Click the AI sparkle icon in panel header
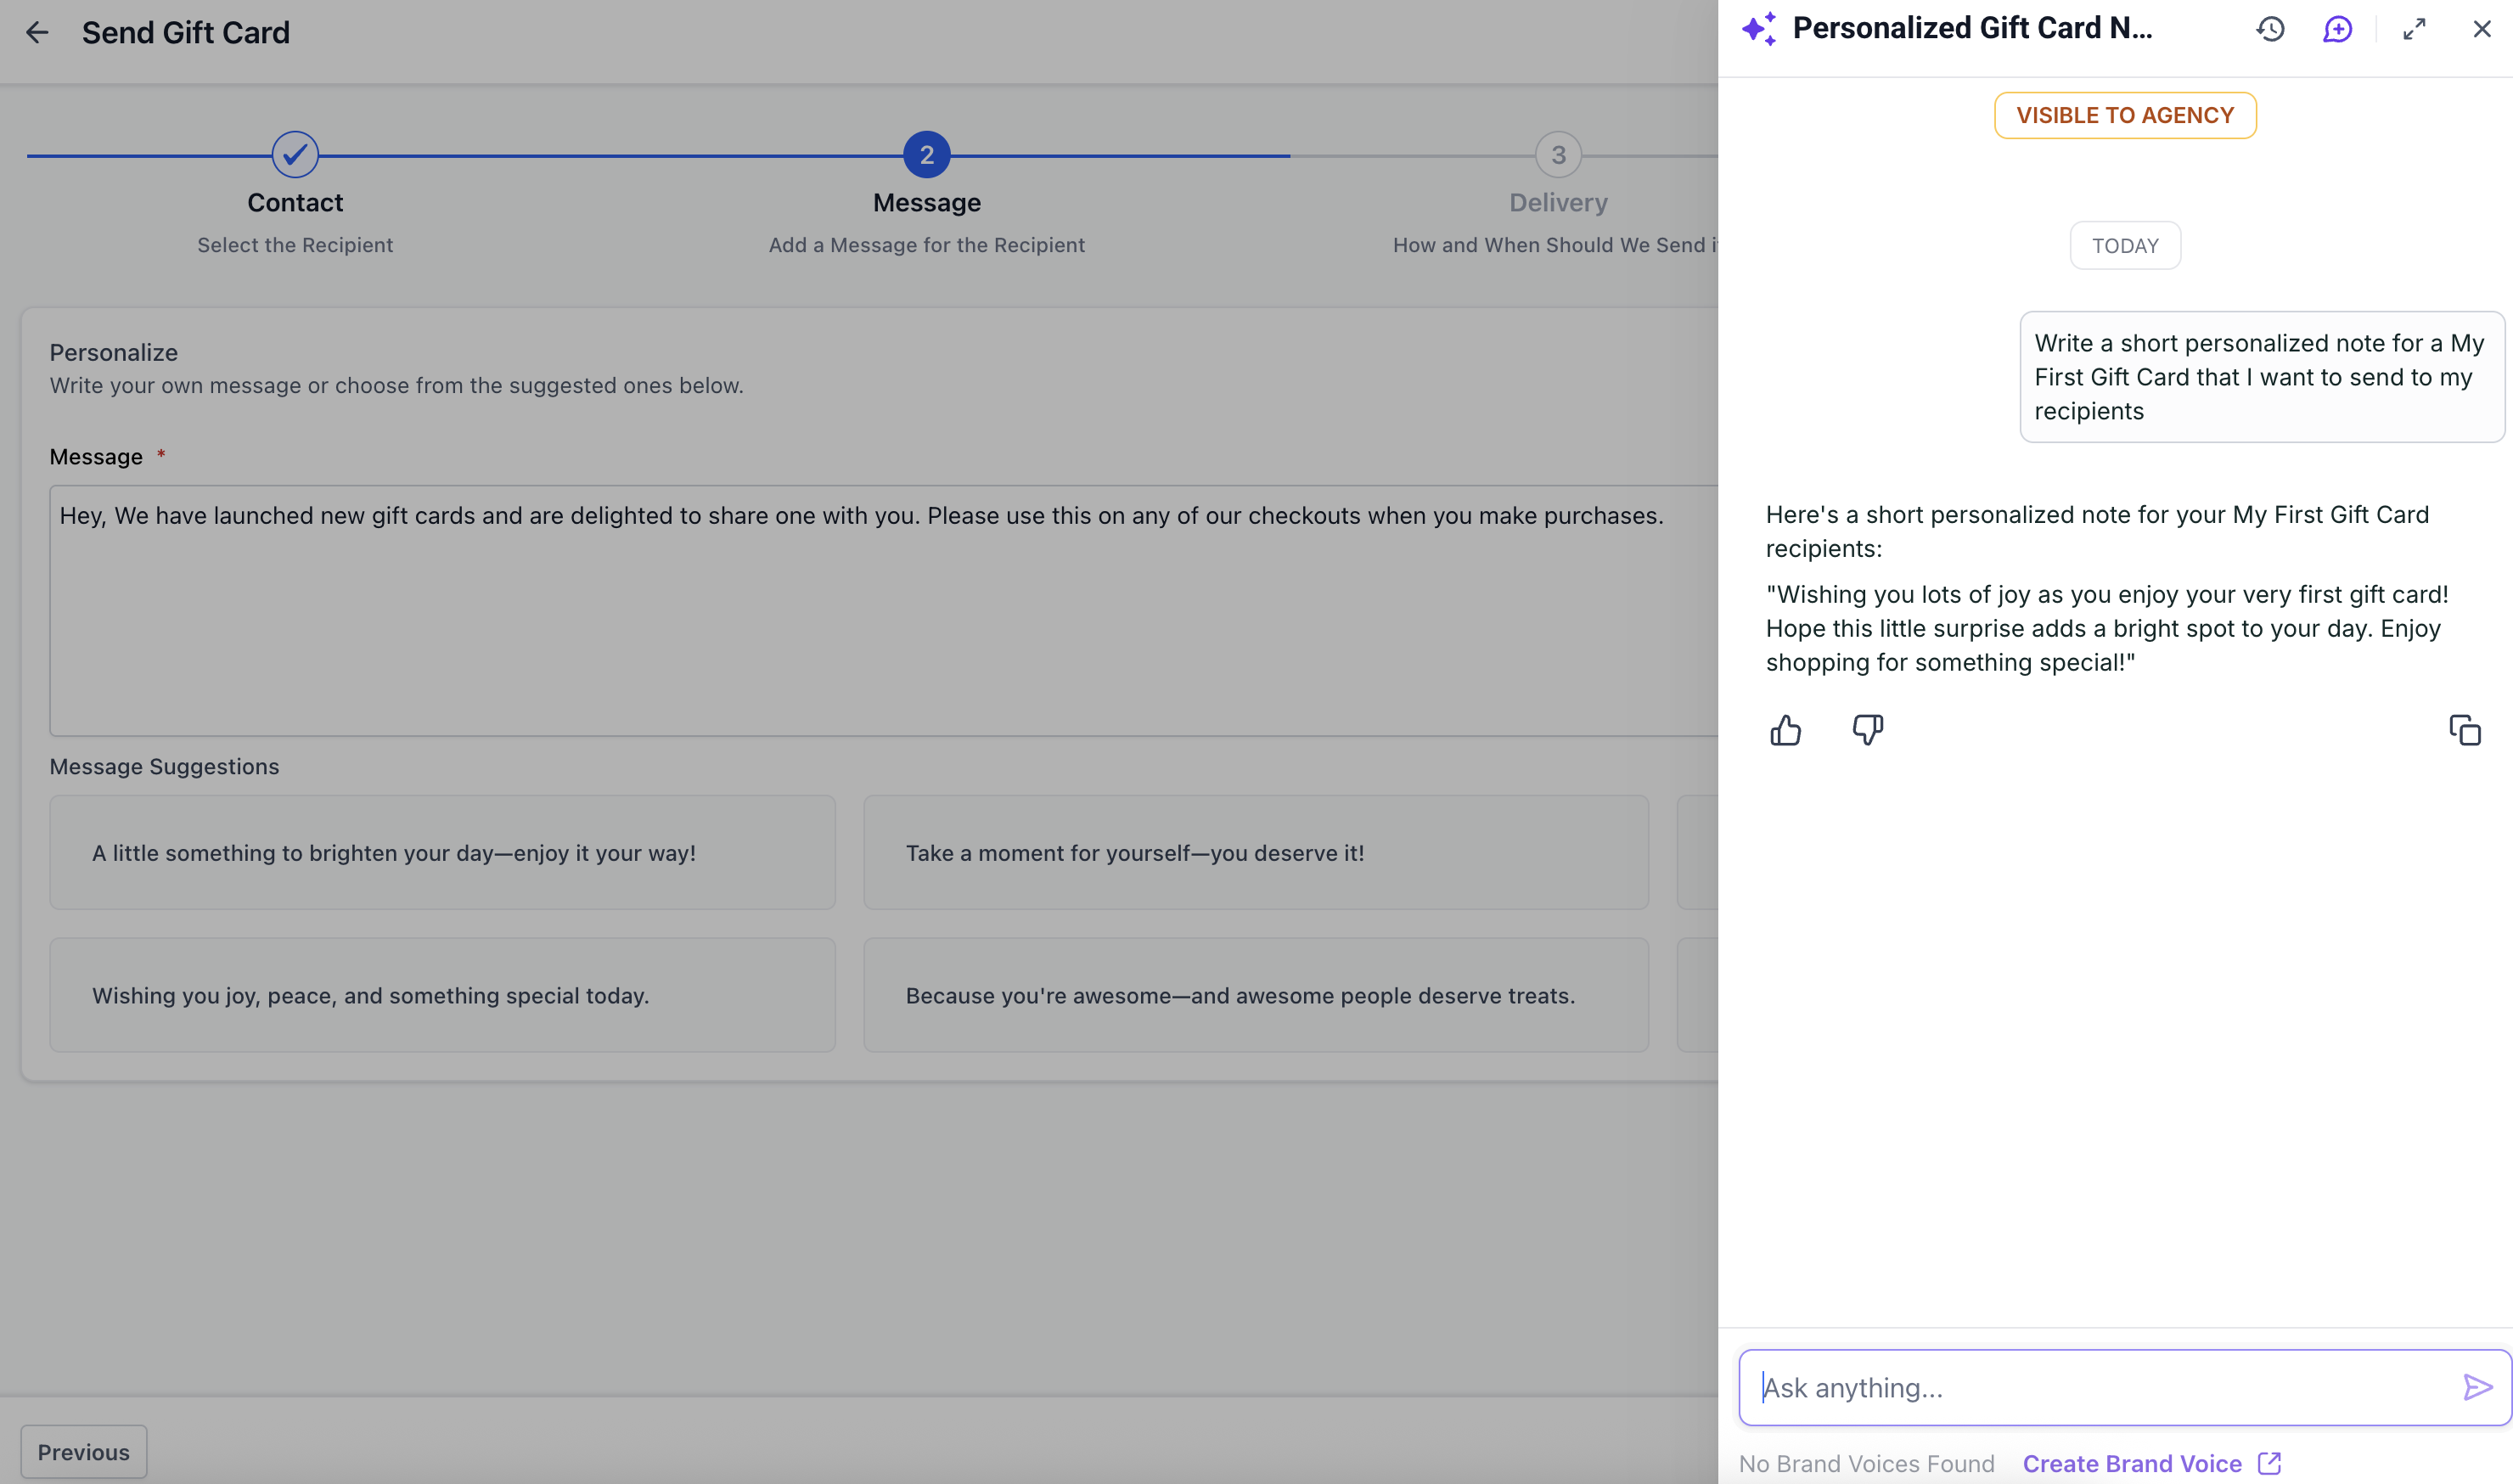Viewport: 2513px width, 1484px height. [1759, 29]
